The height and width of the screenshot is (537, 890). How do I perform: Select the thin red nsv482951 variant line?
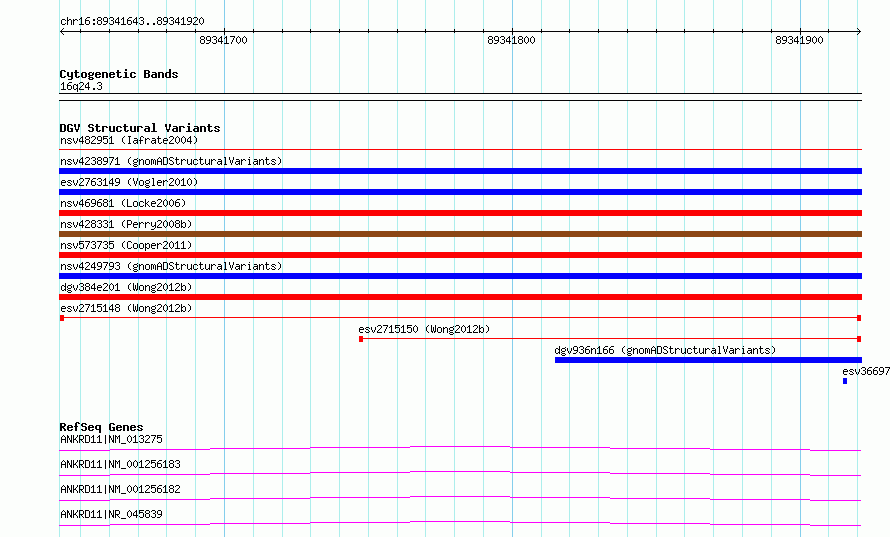click(460, 149)
